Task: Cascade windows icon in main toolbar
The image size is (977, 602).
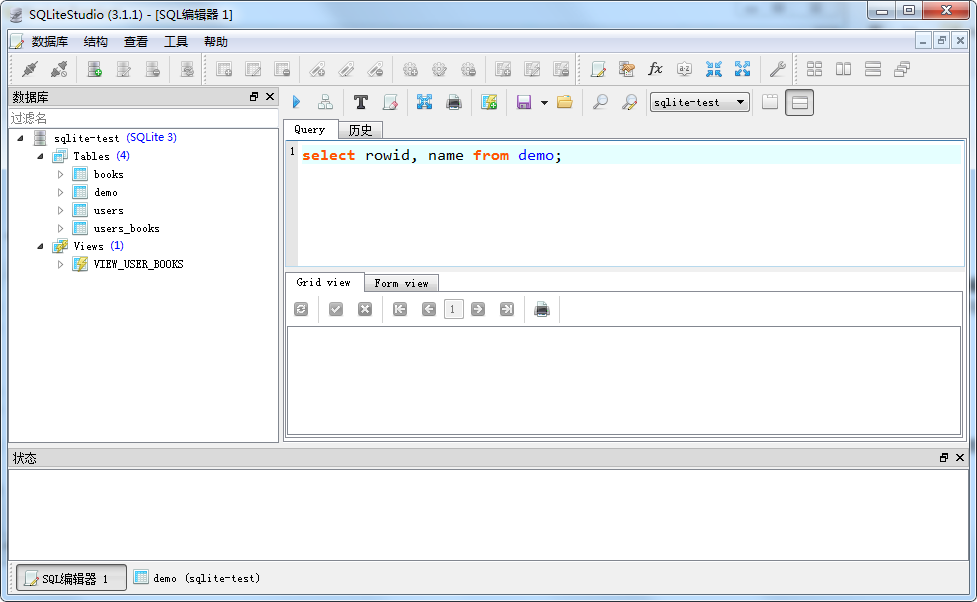Action: coord(902,69)
